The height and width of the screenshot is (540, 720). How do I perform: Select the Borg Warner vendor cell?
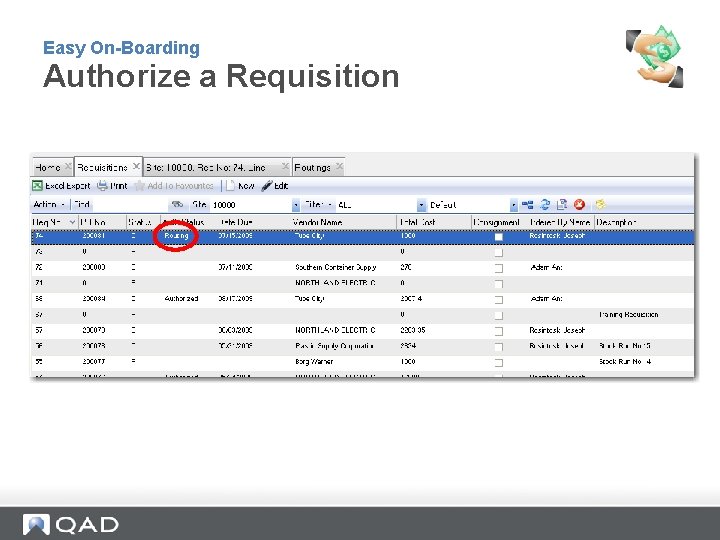click(x=314, y=362)
